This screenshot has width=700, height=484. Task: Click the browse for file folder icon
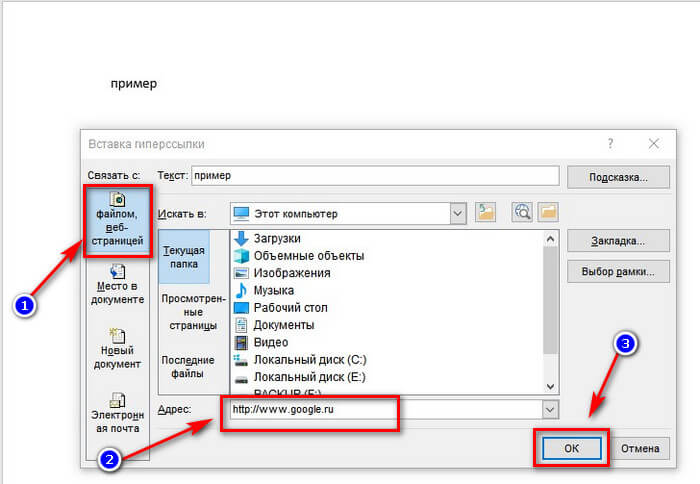[548, 213]
